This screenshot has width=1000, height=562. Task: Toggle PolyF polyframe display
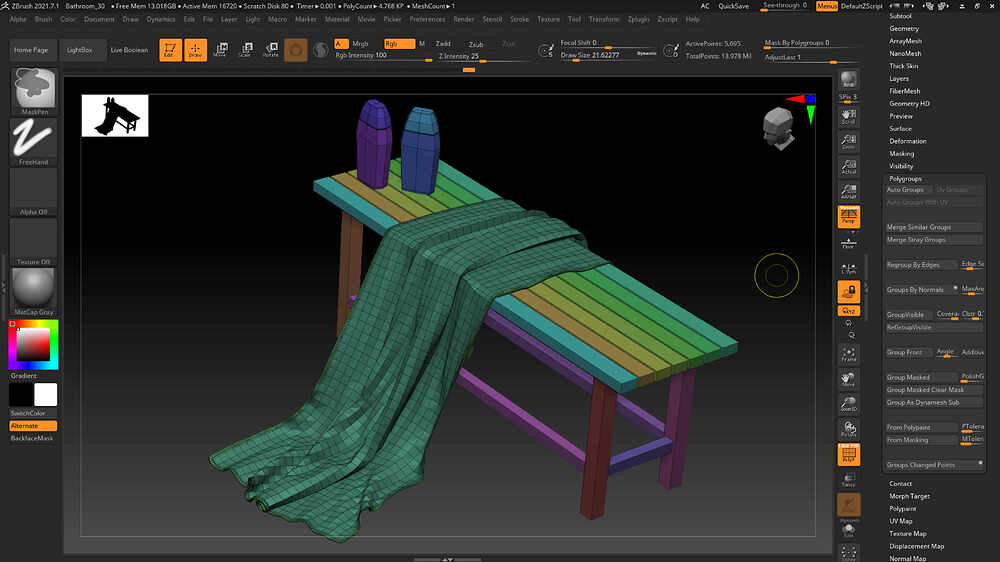coord(848,454)
